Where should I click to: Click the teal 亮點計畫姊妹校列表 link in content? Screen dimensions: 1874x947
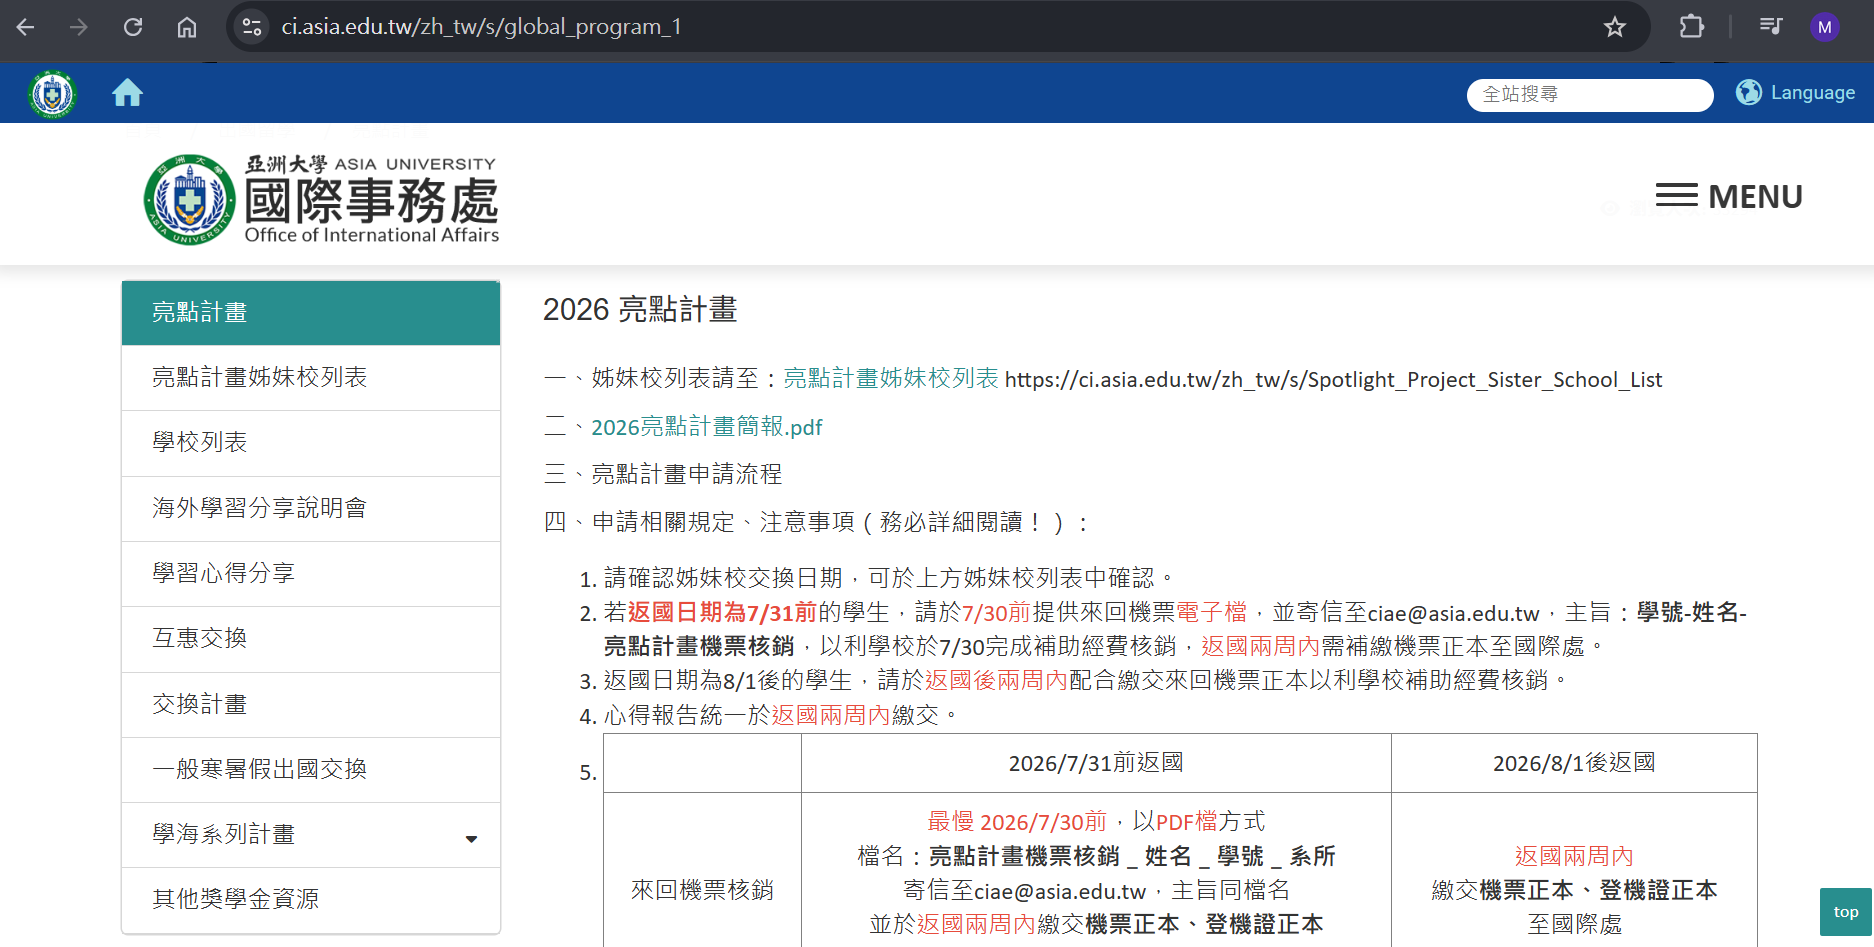pos(890,378)
